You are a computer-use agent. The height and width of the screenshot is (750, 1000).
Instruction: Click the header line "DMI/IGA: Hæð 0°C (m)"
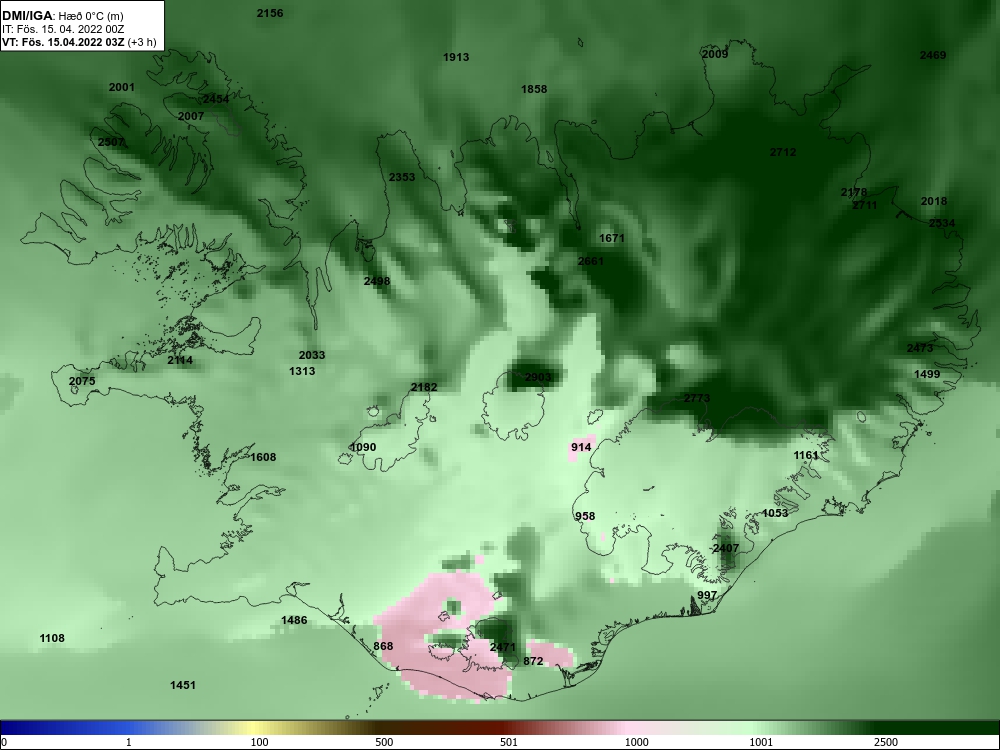click(62, 16)
